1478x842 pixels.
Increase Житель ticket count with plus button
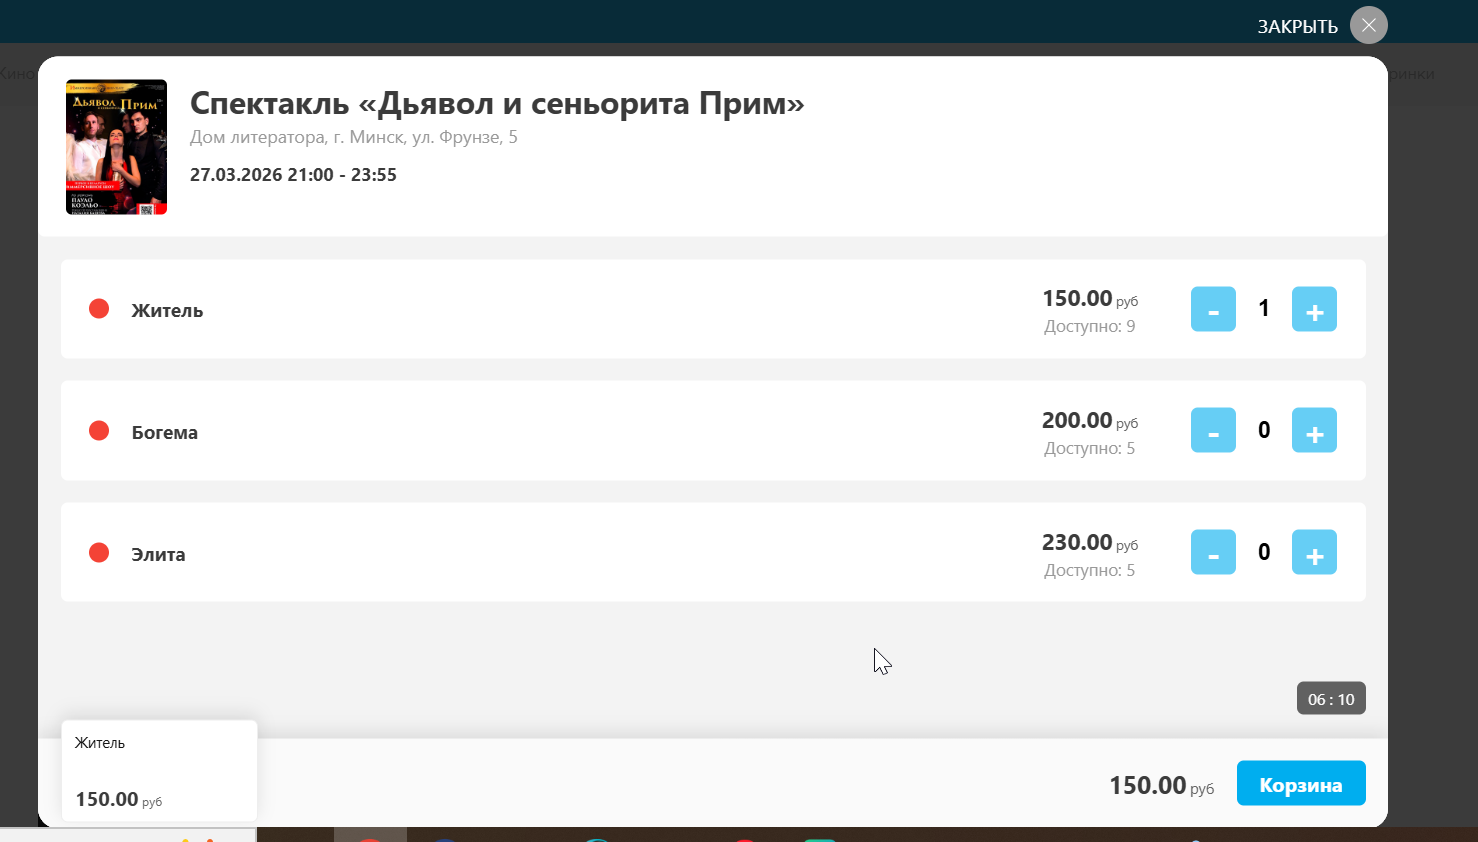pyautogui.click(x=1314, y=309)
